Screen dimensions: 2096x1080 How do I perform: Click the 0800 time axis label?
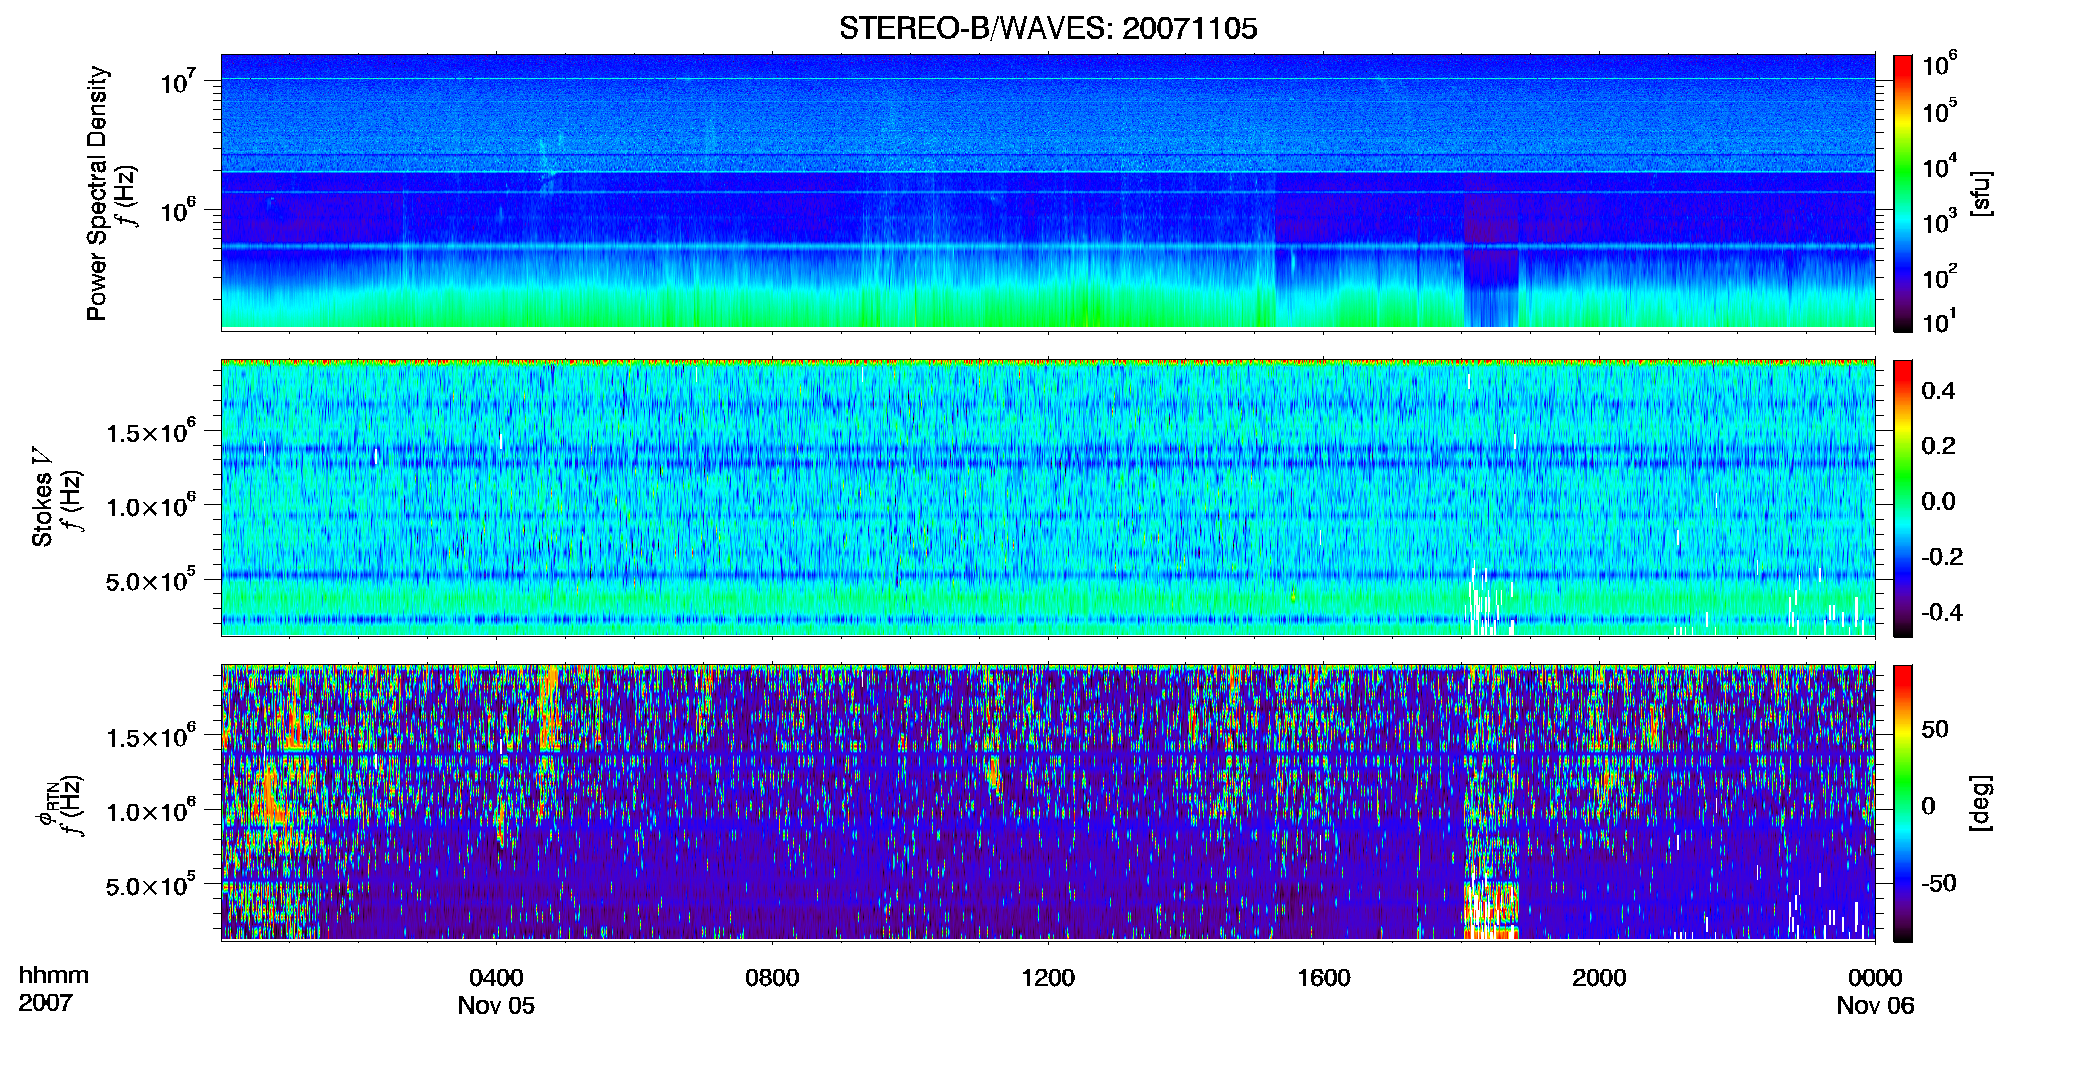point(772,978)
